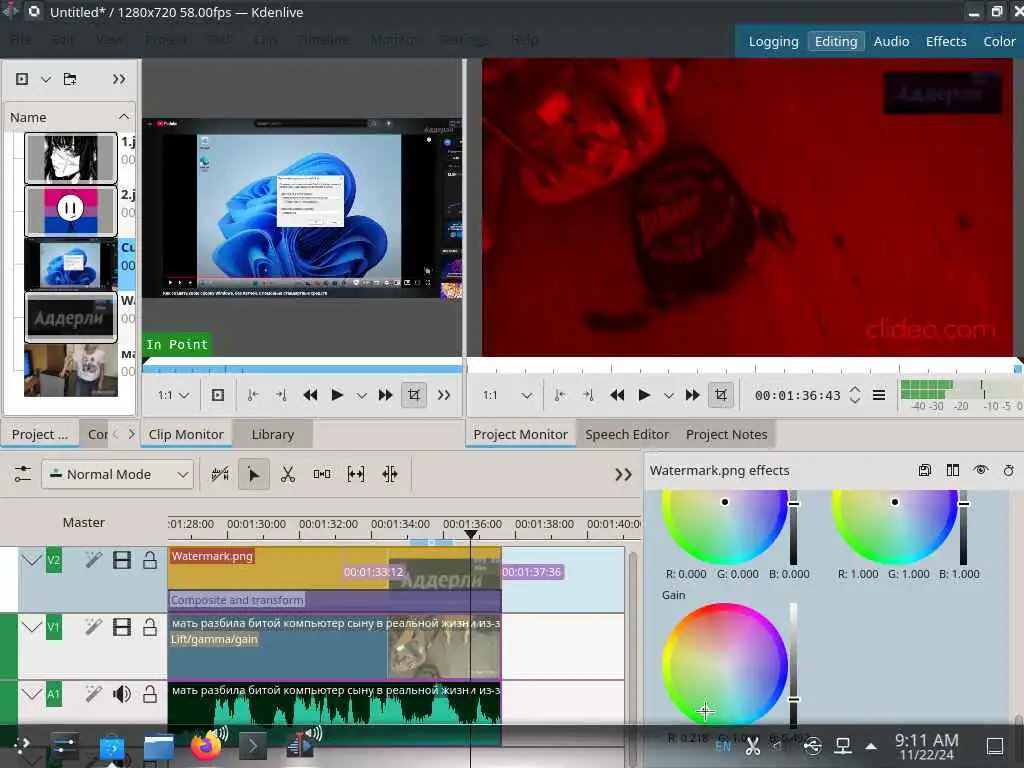
Task: Toggle A1 track effects wand
Action: click(93, 694)
